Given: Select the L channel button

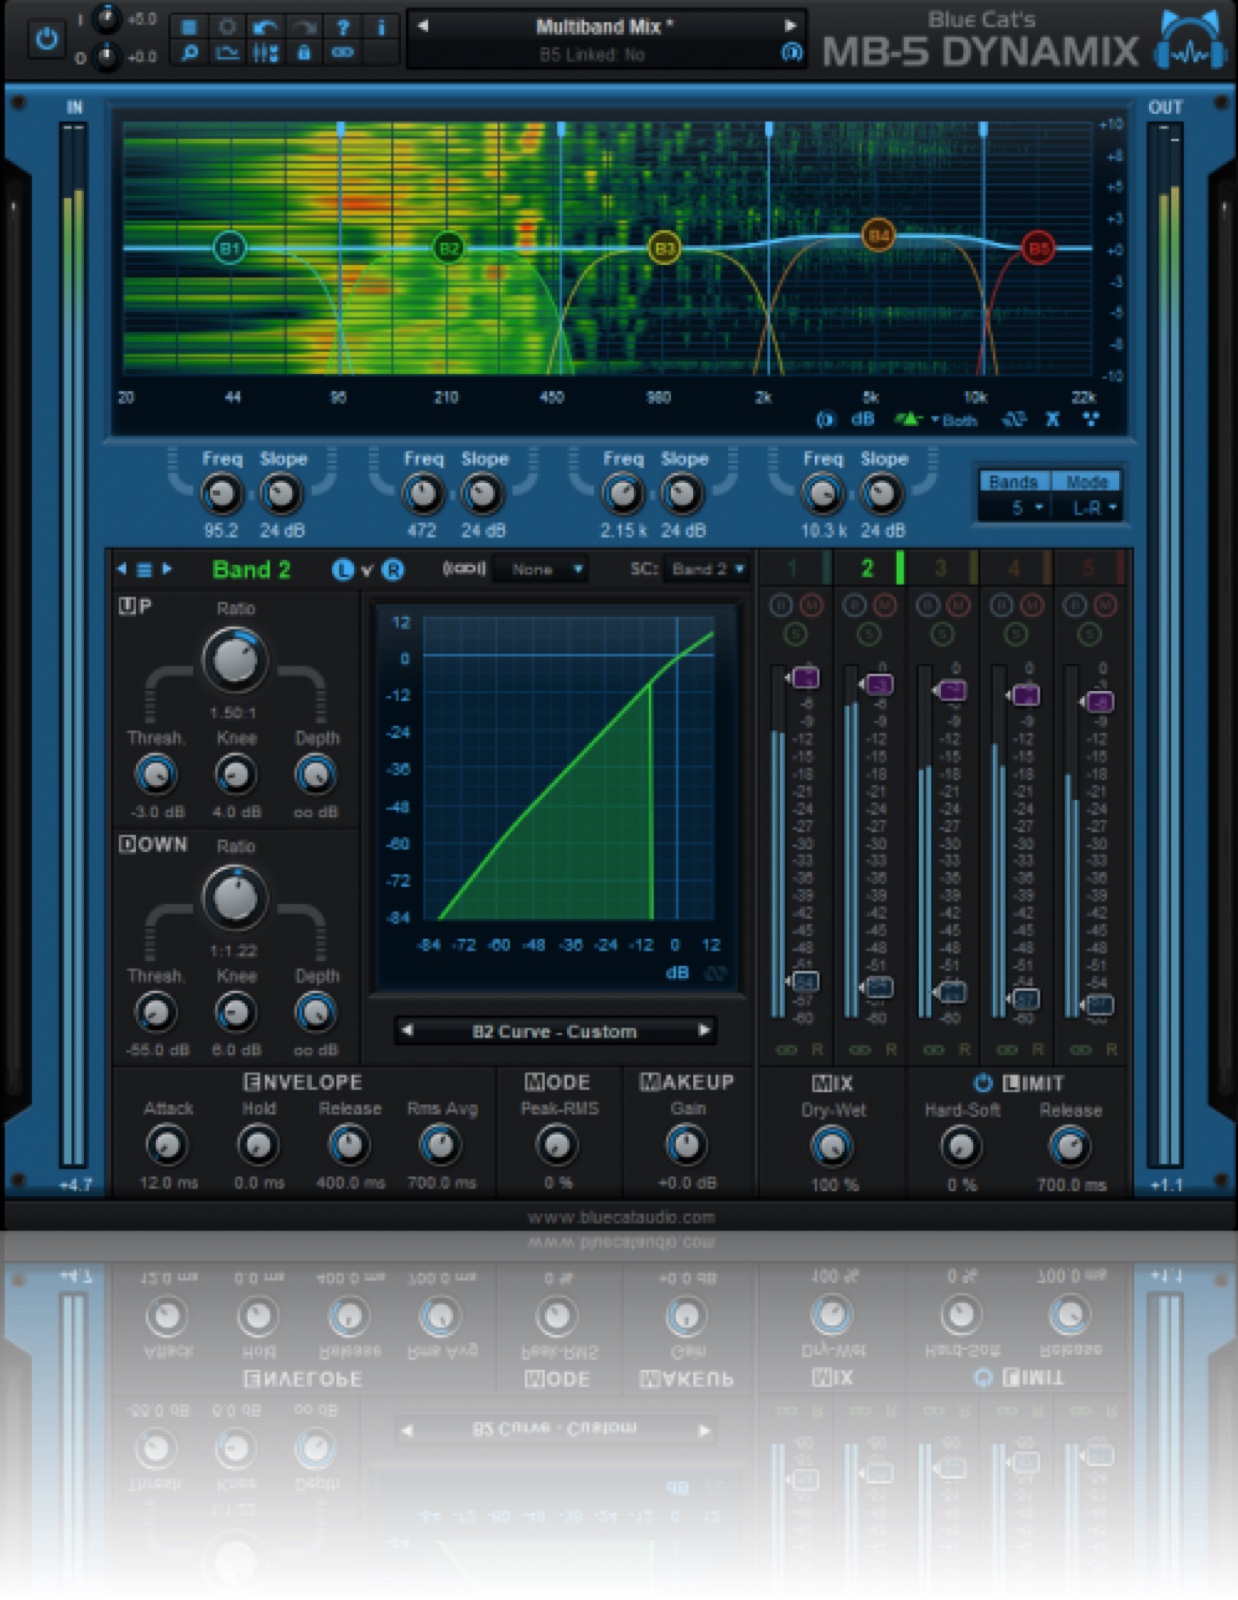Looking at the screenshot, I should (343, 569).
